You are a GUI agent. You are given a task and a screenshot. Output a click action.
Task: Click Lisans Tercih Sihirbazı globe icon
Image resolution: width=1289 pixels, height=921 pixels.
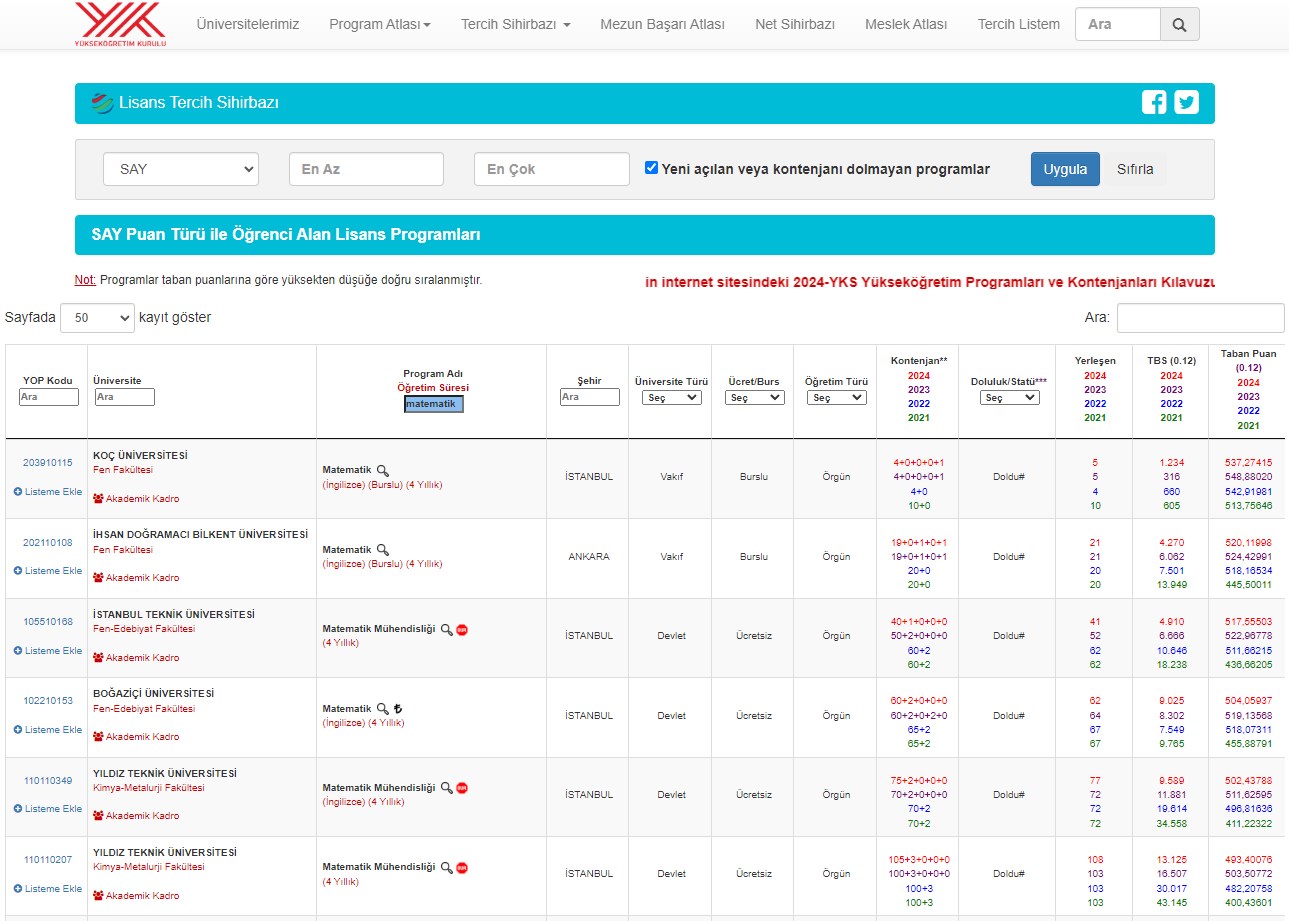point(102,103)
